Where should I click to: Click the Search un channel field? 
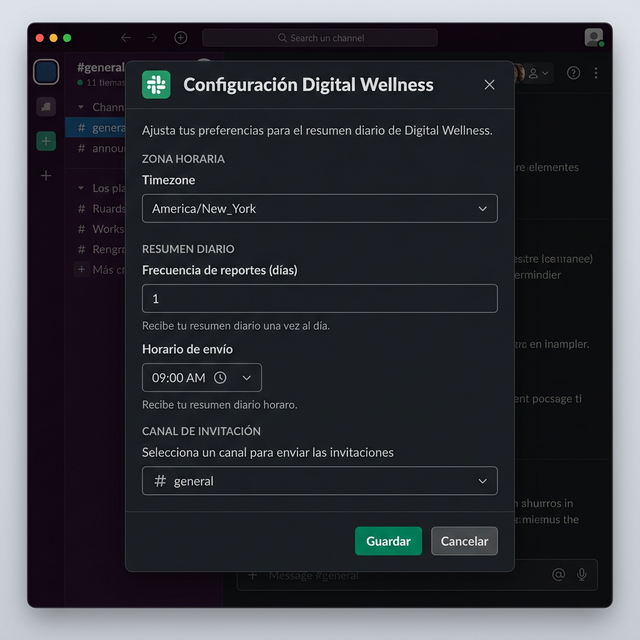(x=320, y=38)
